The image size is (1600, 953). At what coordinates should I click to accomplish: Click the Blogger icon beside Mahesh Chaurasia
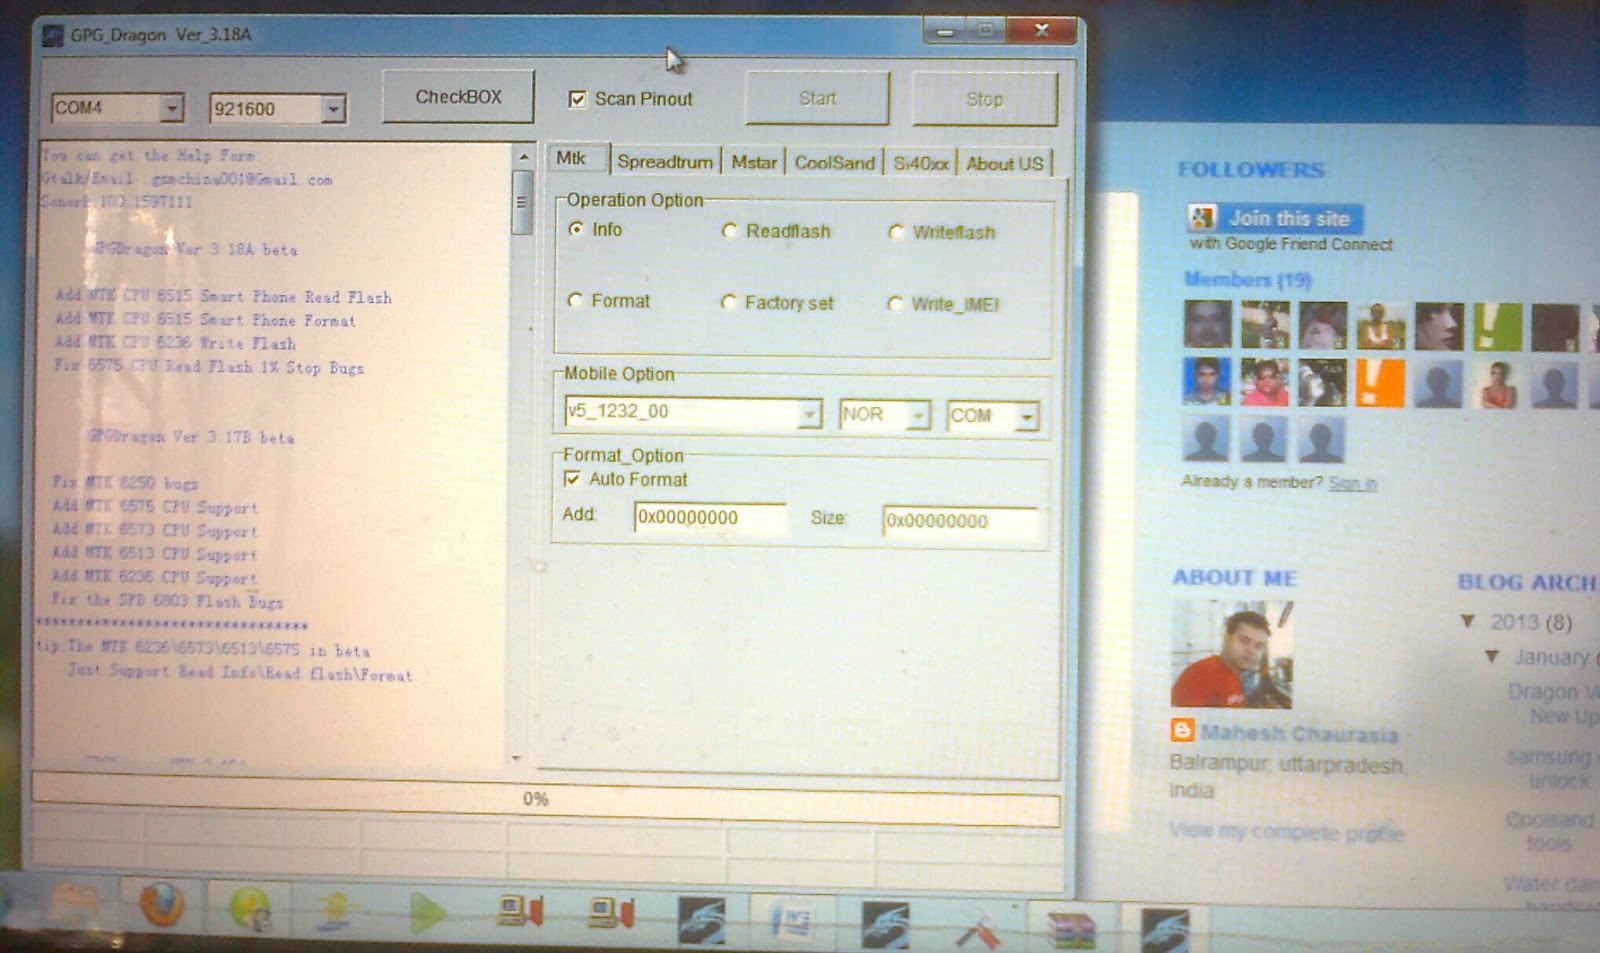[1182, 731]
